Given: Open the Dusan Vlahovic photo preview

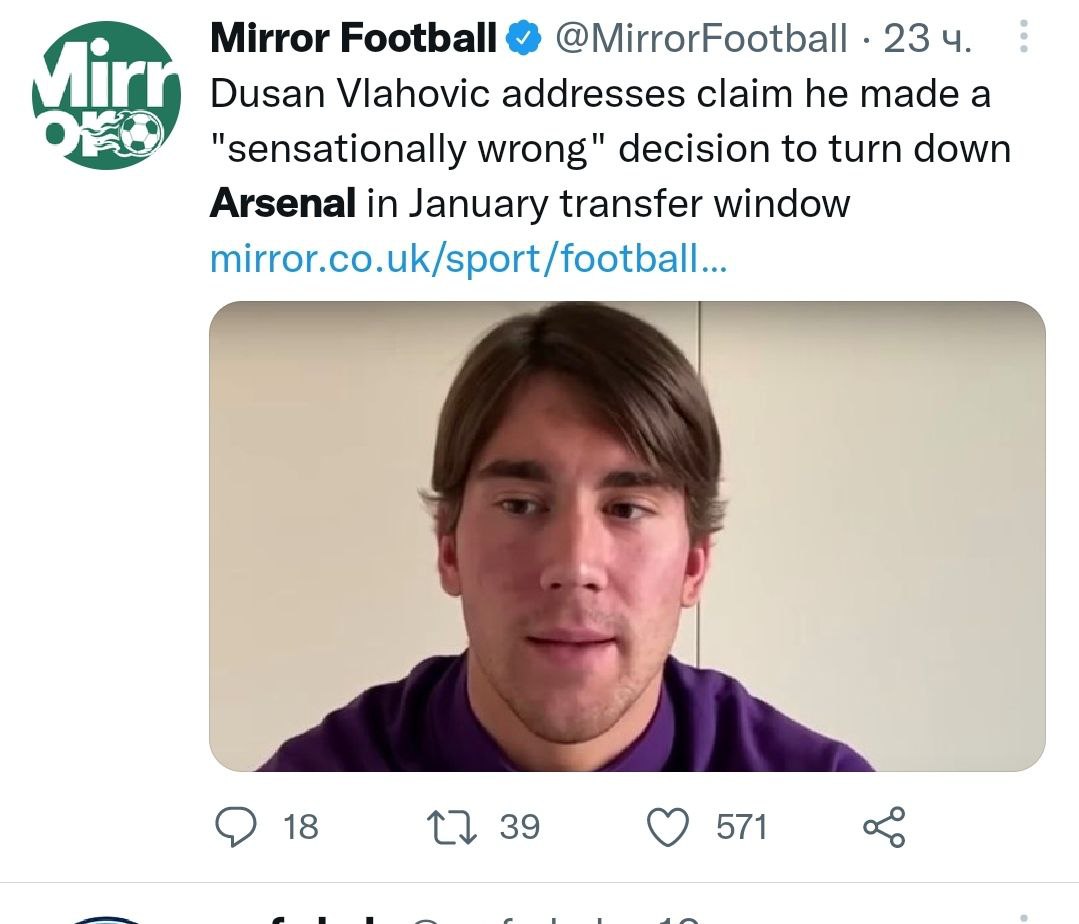Looking at the screenshot, I should click(x=627, y=536).
